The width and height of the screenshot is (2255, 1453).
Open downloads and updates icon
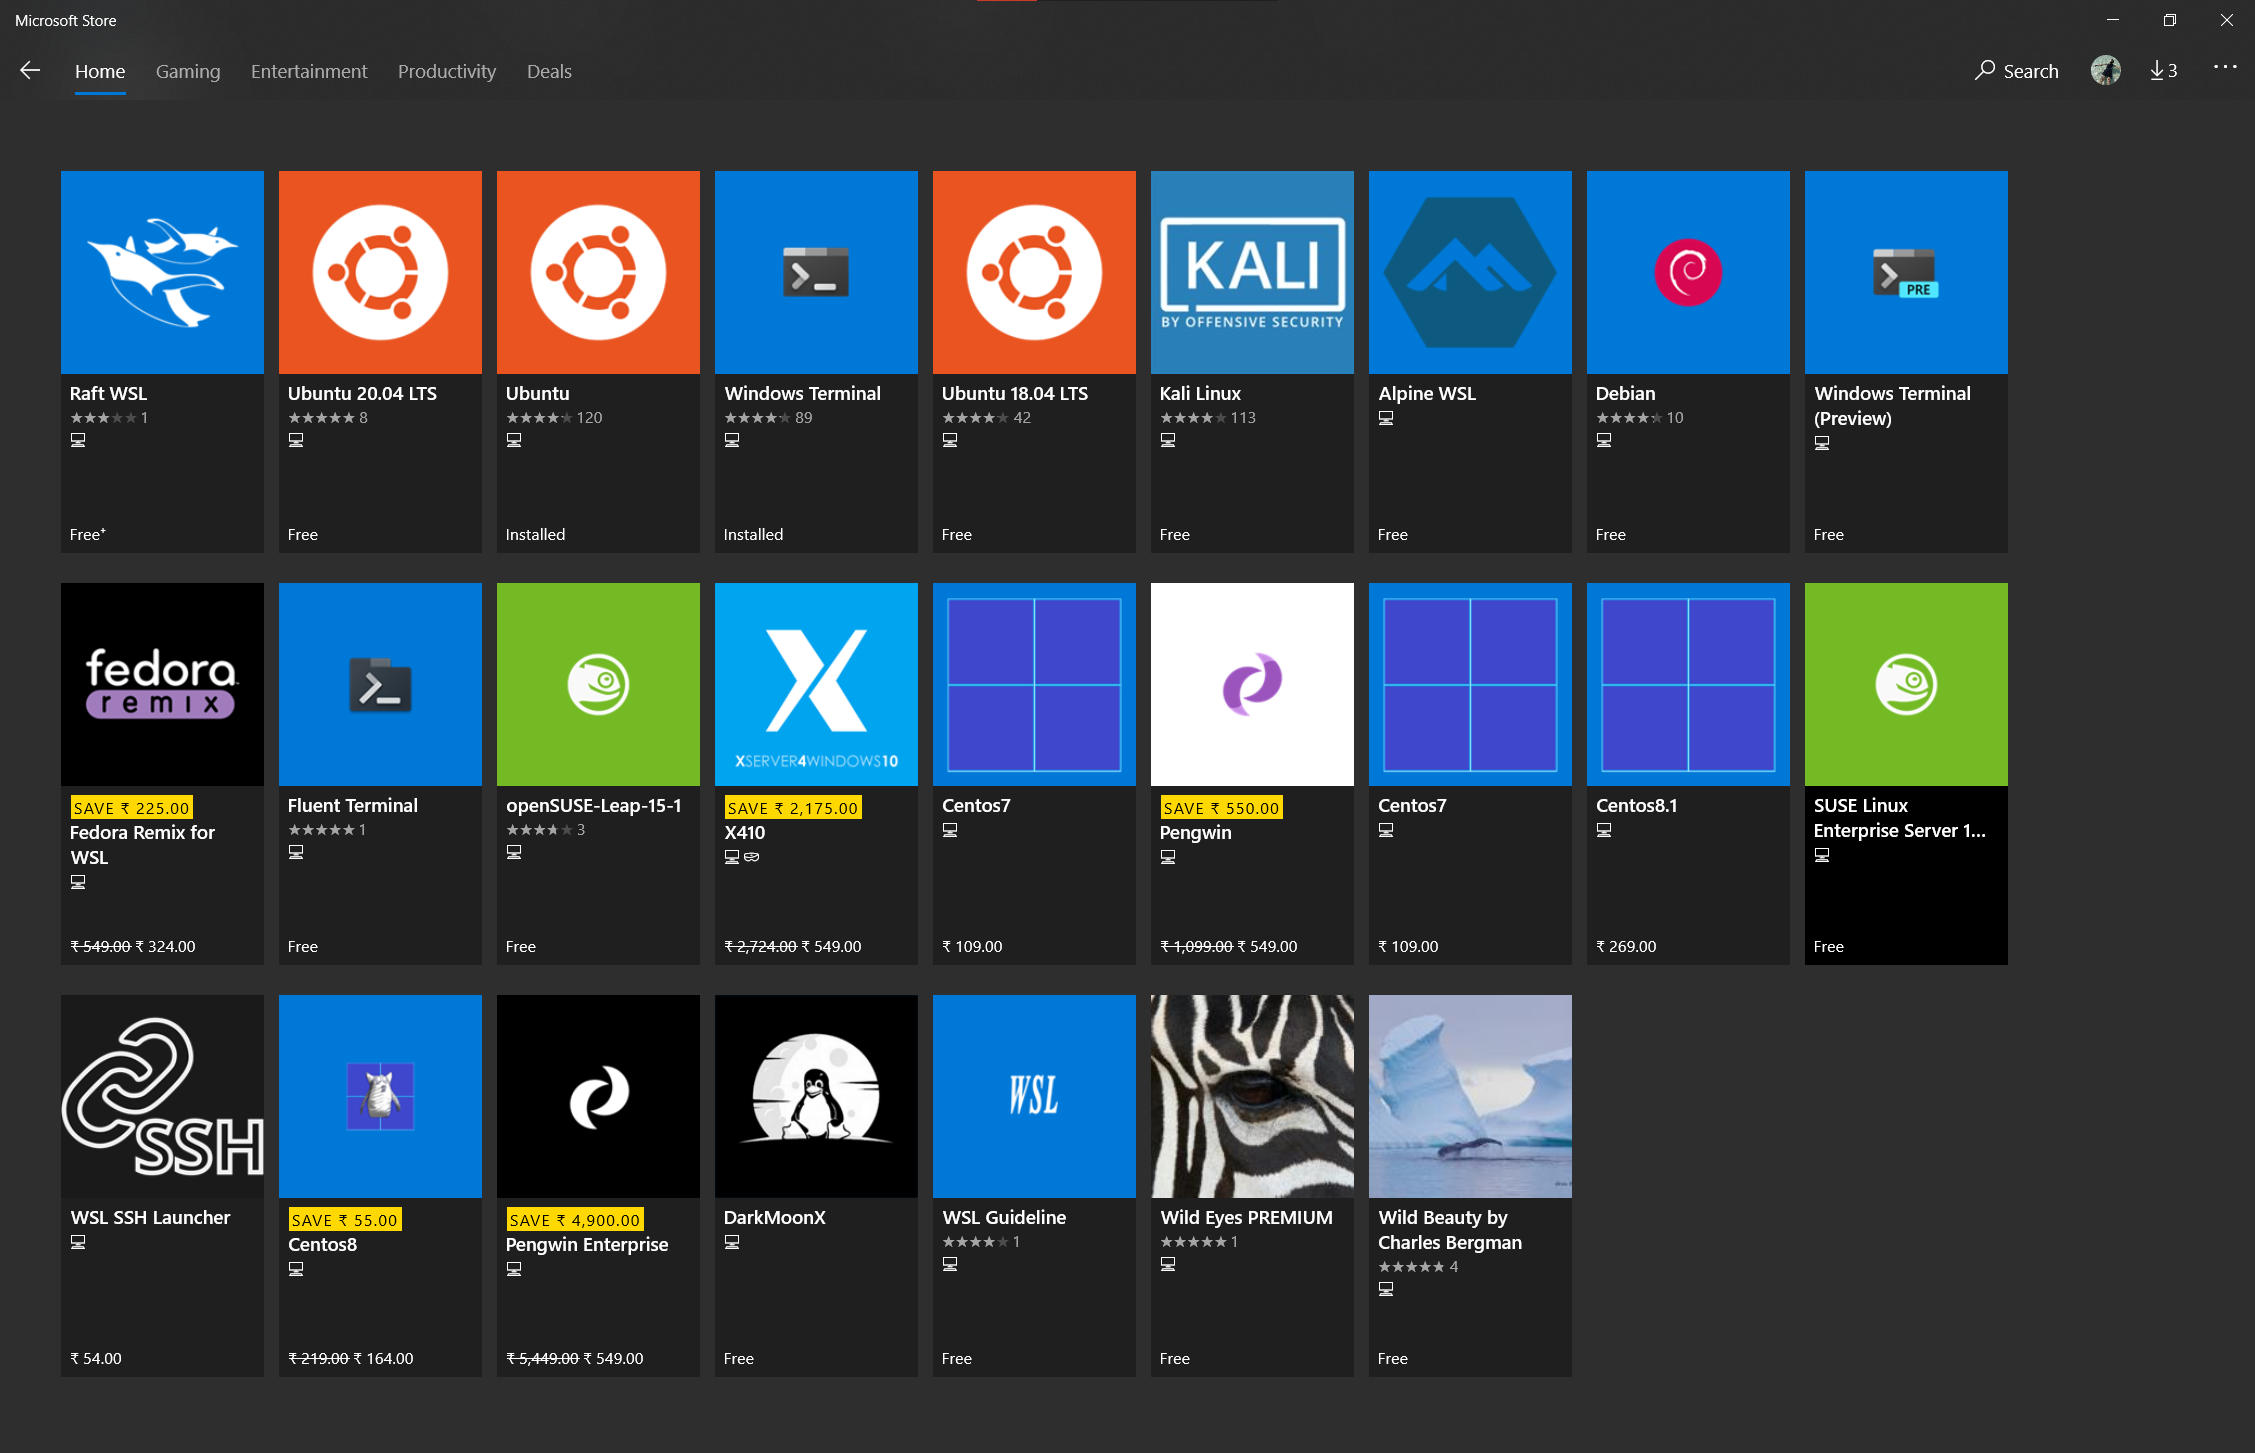tap(2163, 70)
